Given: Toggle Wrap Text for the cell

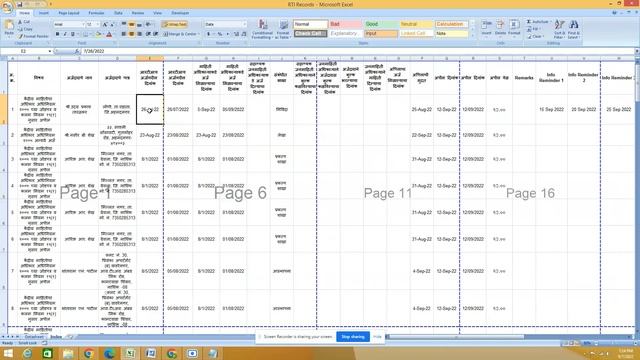Looking at the screenshot, I should (x=175, y=24).
